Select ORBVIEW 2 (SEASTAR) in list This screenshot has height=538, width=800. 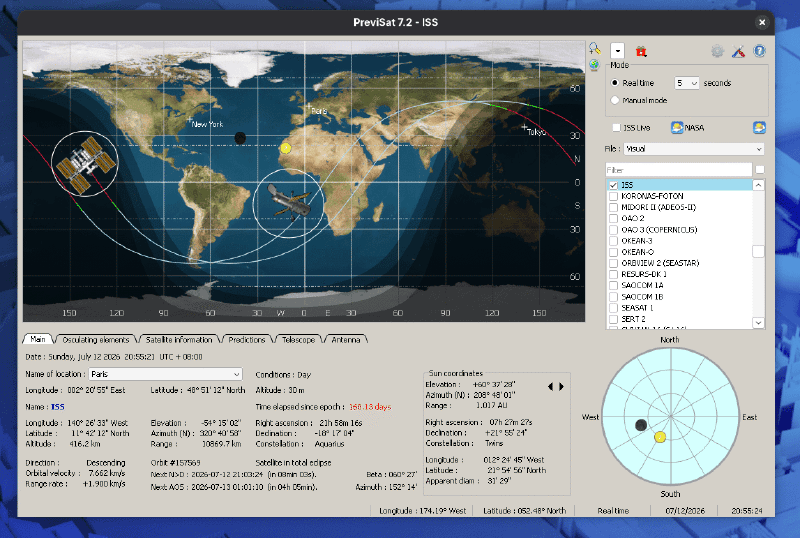tap(660, 263)
